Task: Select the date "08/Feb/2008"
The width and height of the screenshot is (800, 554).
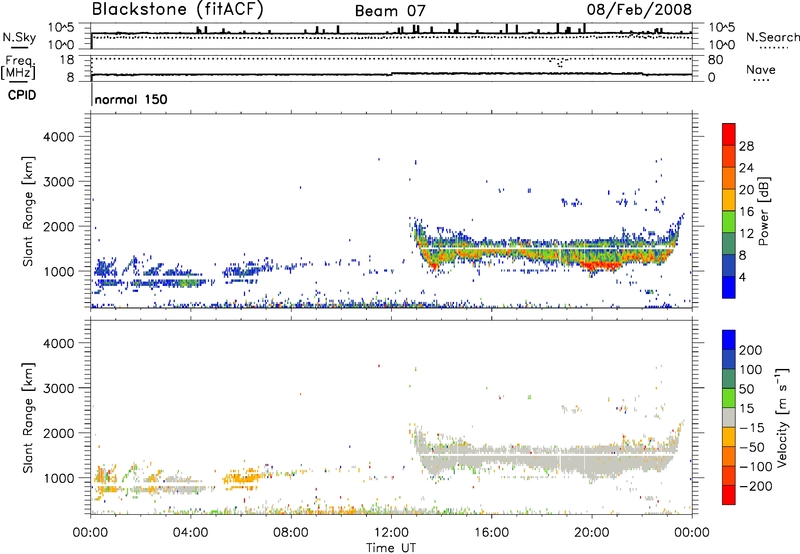Action: tap(639, 9)
